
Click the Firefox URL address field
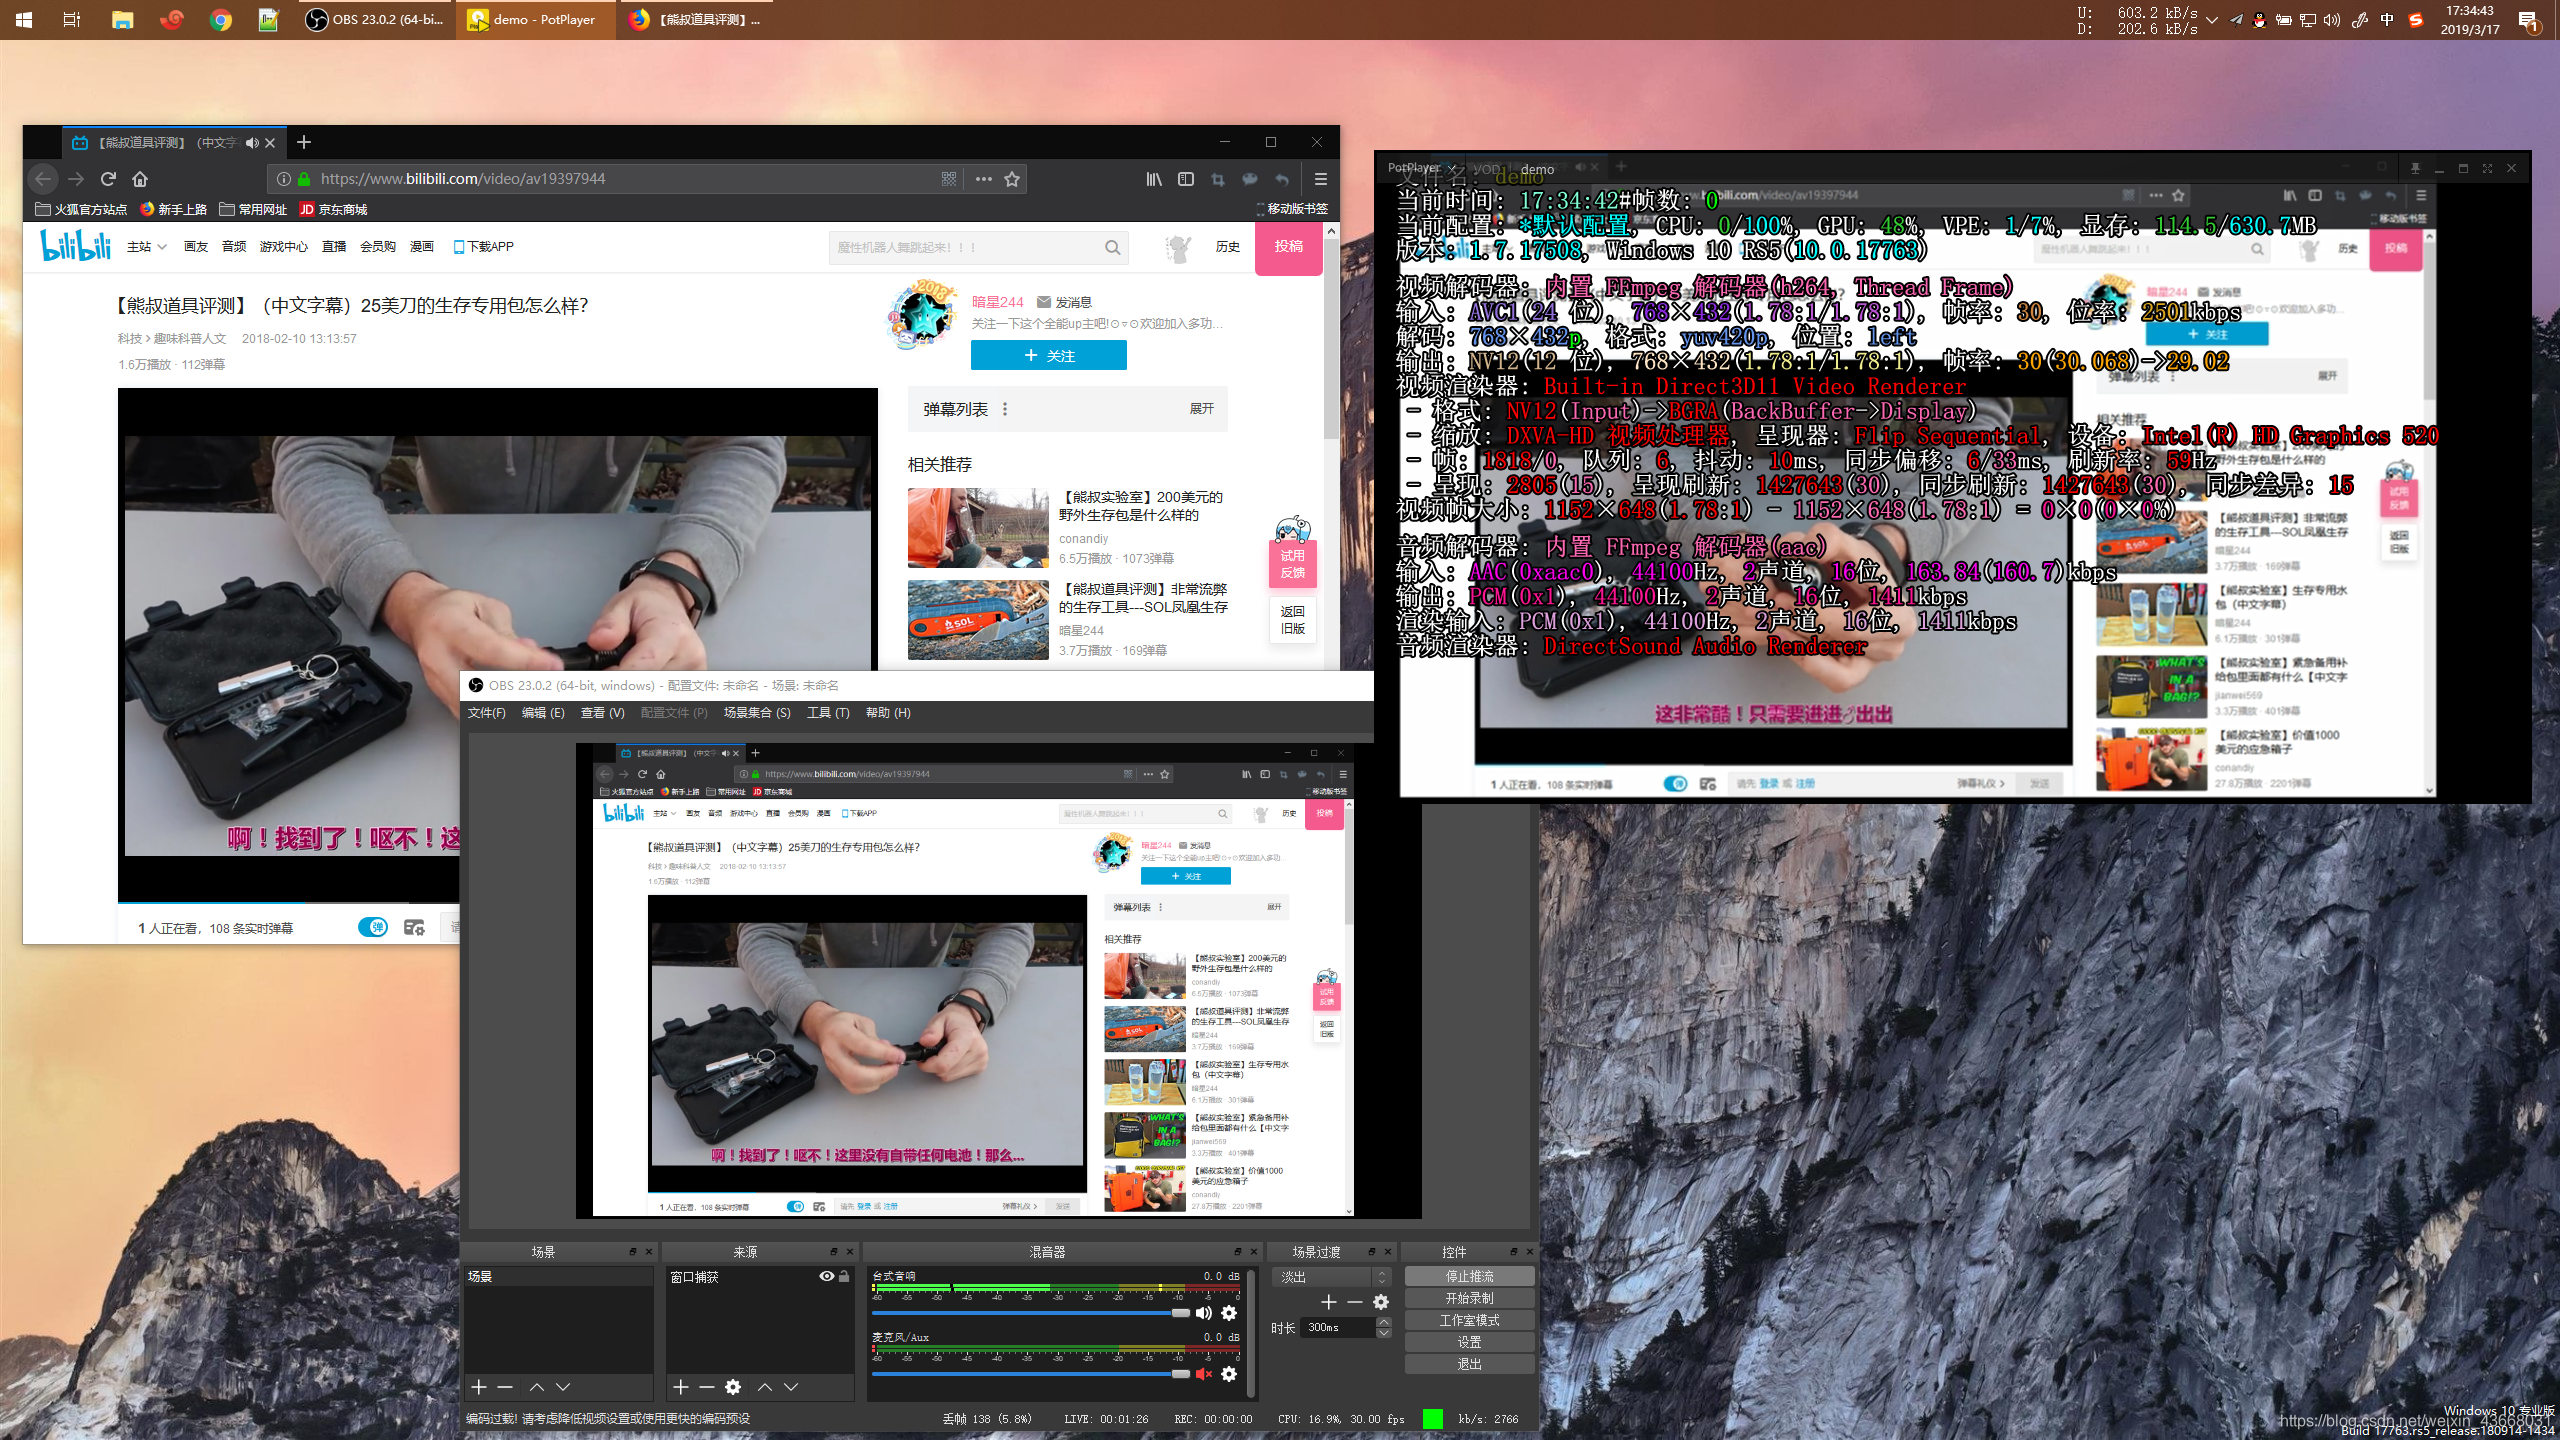point(625,179)
